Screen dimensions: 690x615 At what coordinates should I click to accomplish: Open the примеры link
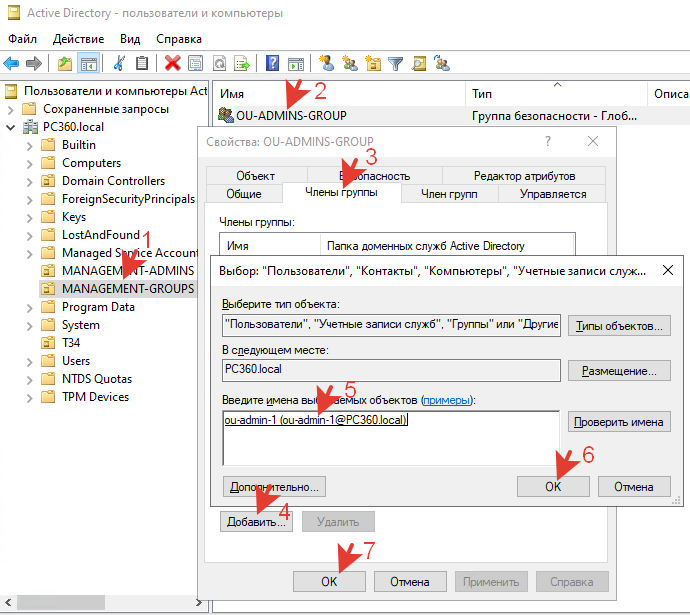pyautogui.click(x=446, y=400)
